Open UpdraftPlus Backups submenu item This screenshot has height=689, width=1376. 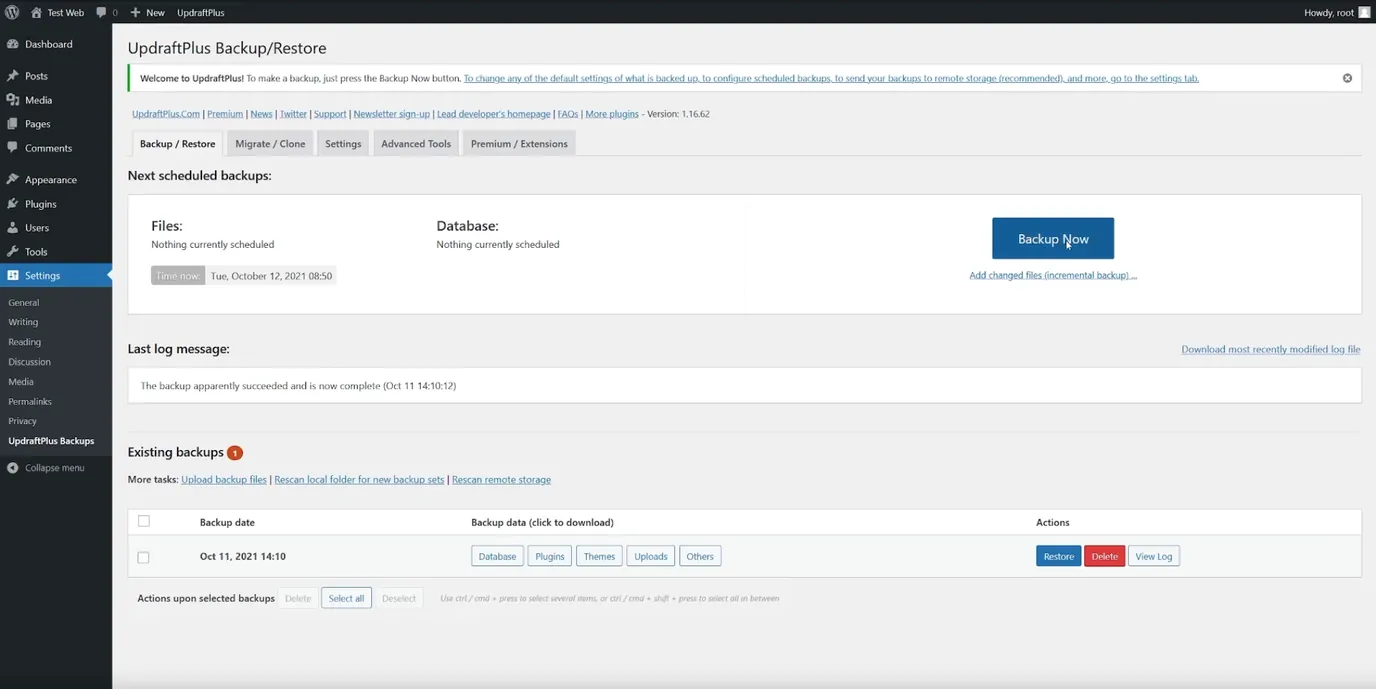pyautogui.click(x=51, y=441)
